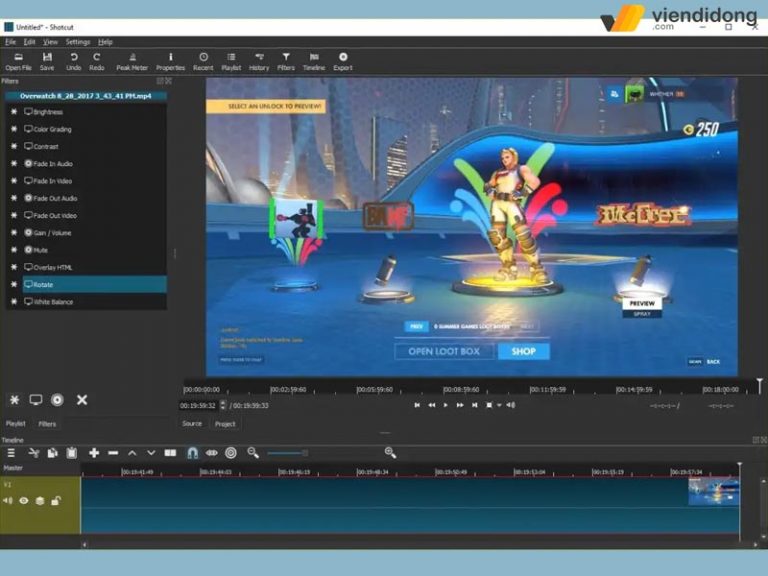The height and width of the screenshot is (576, 768).
Task: Split clip at playhead icon
Action: (170, 453)
